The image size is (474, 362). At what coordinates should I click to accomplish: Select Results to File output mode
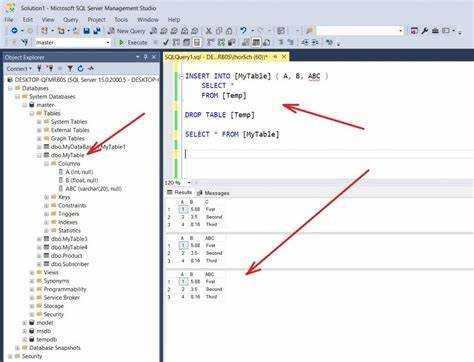click(x=266, y=42)
